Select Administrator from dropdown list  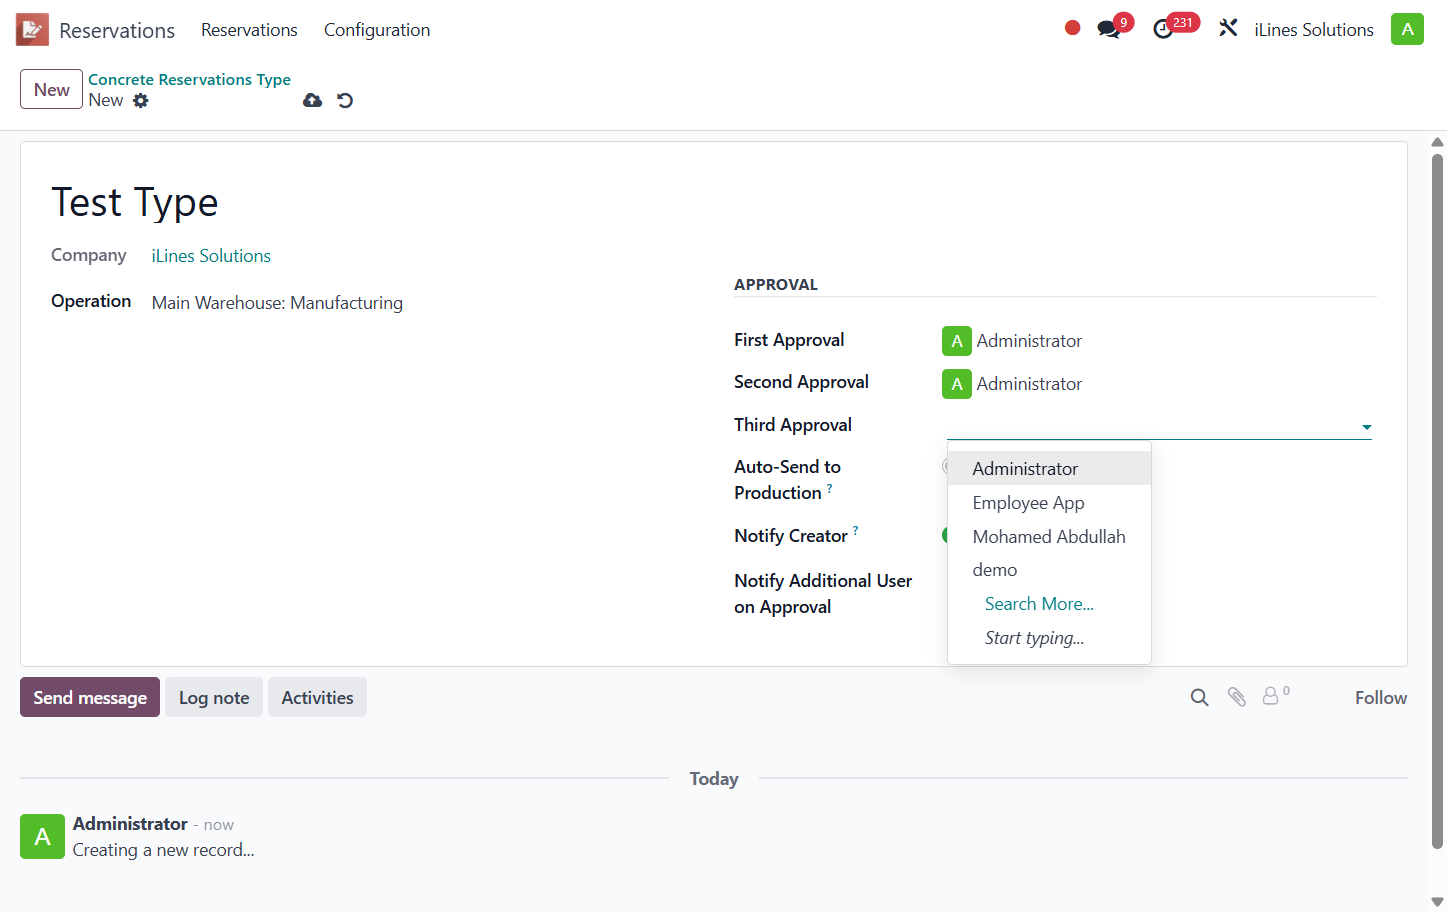(1049, 468)
